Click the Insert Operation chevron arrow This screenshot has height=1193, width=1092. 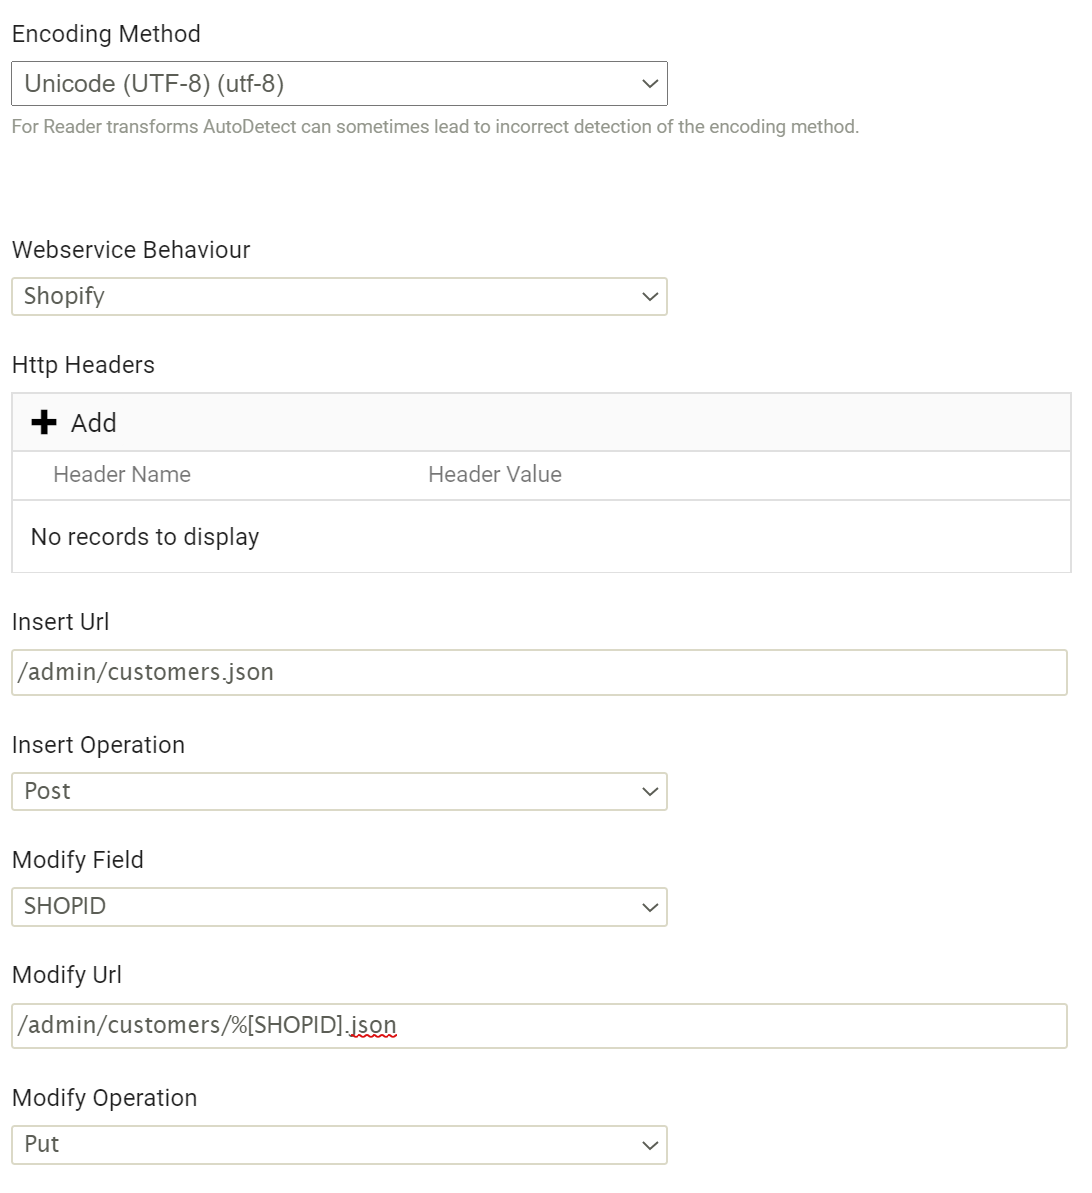point(650,791)
